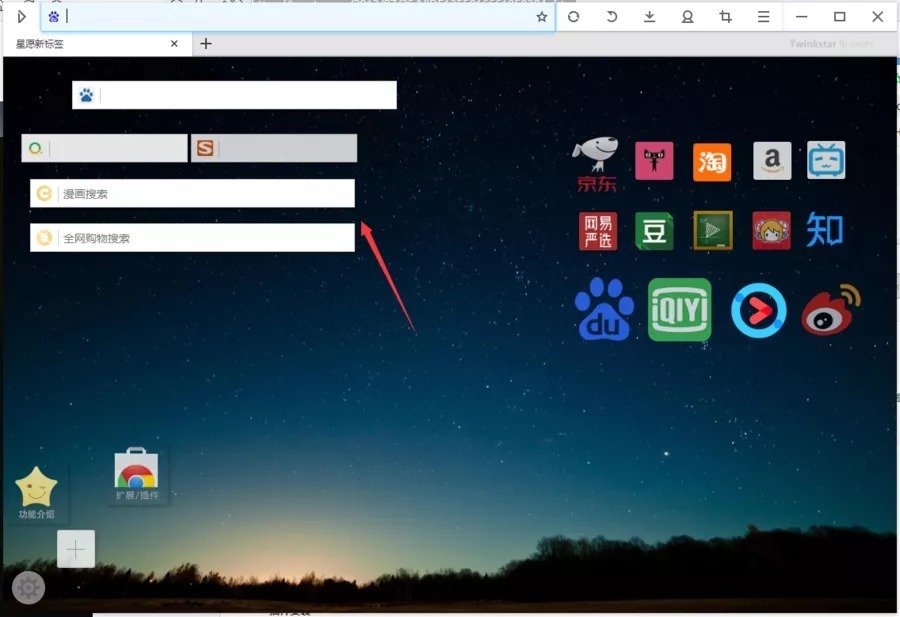This screenshot has height=617, width=900.
Task: Click the Baidu paw search-engine selector in address bar
Action: coord(54,17)
